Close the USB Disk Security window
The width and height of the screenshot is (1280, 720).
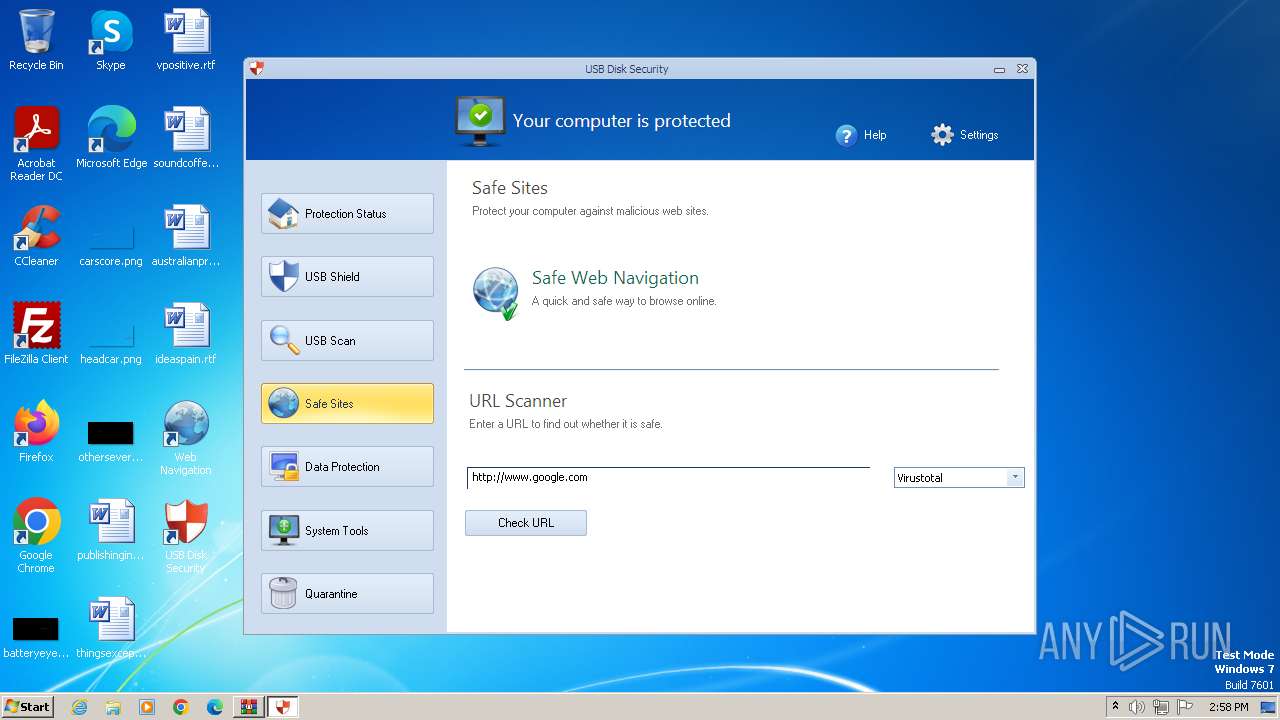[x=1022, y=69]
